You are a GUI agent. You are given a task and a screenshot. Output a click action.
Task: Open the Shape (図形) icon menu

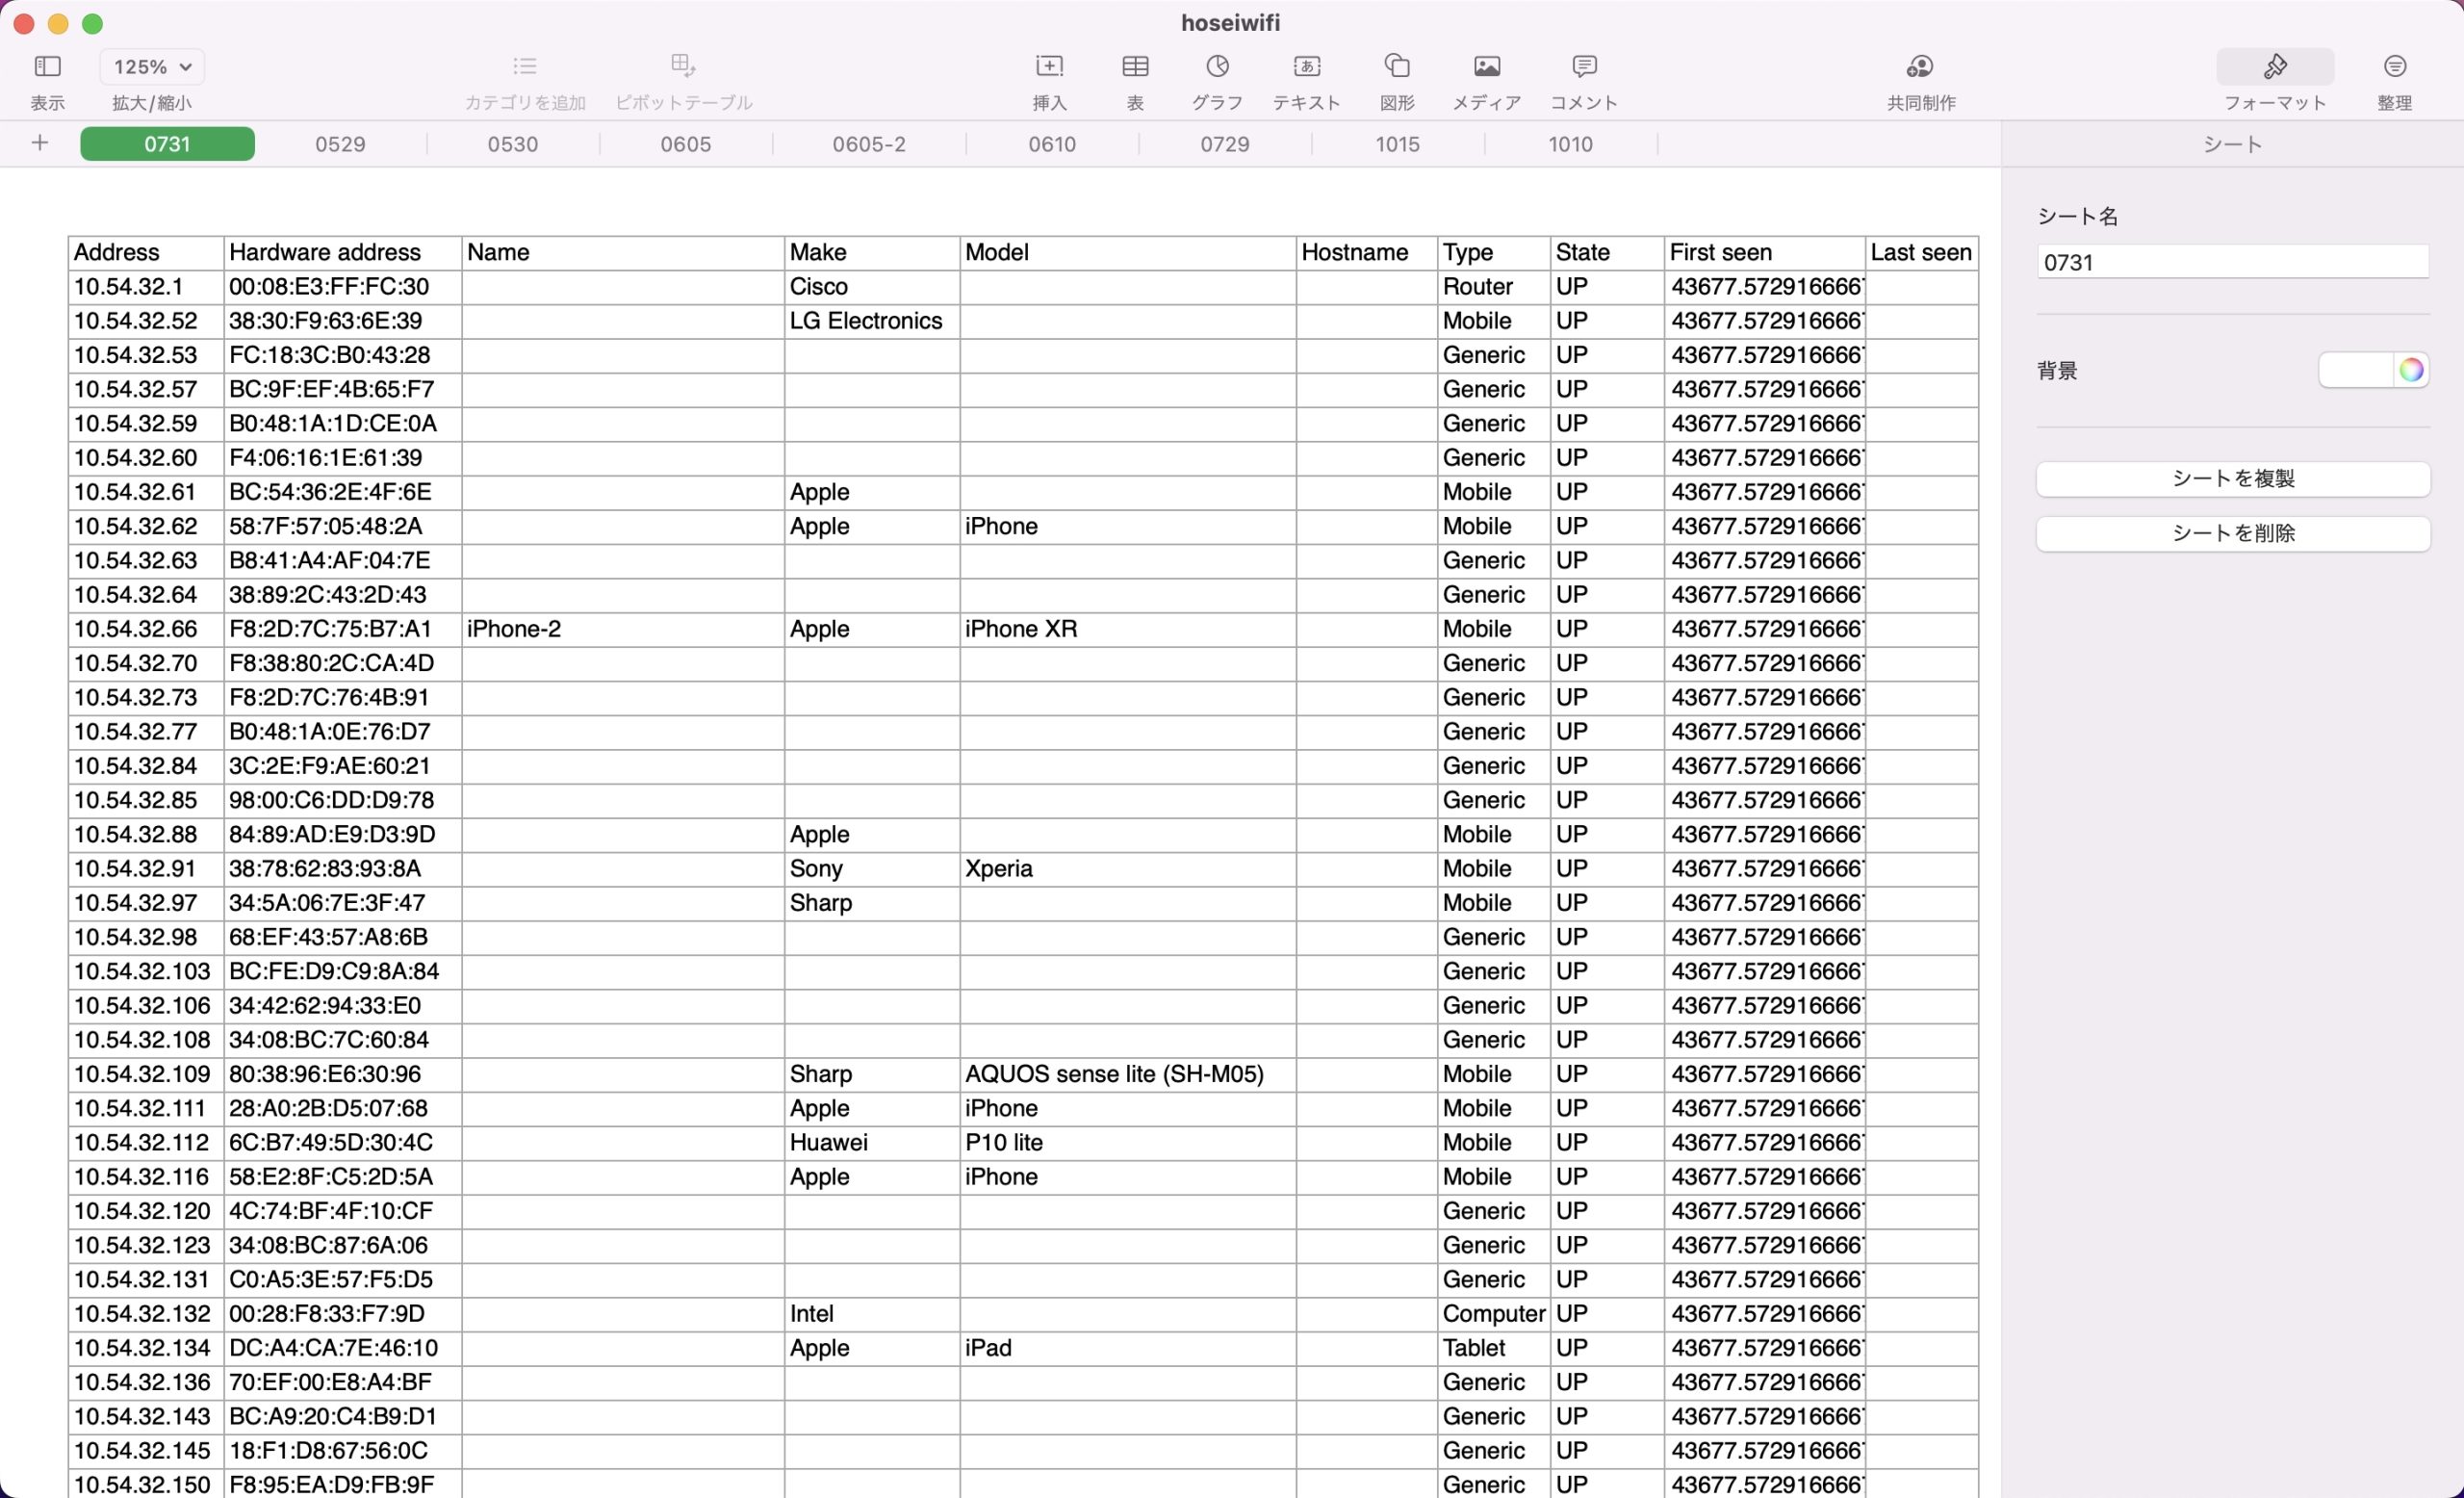point(1397,67)
